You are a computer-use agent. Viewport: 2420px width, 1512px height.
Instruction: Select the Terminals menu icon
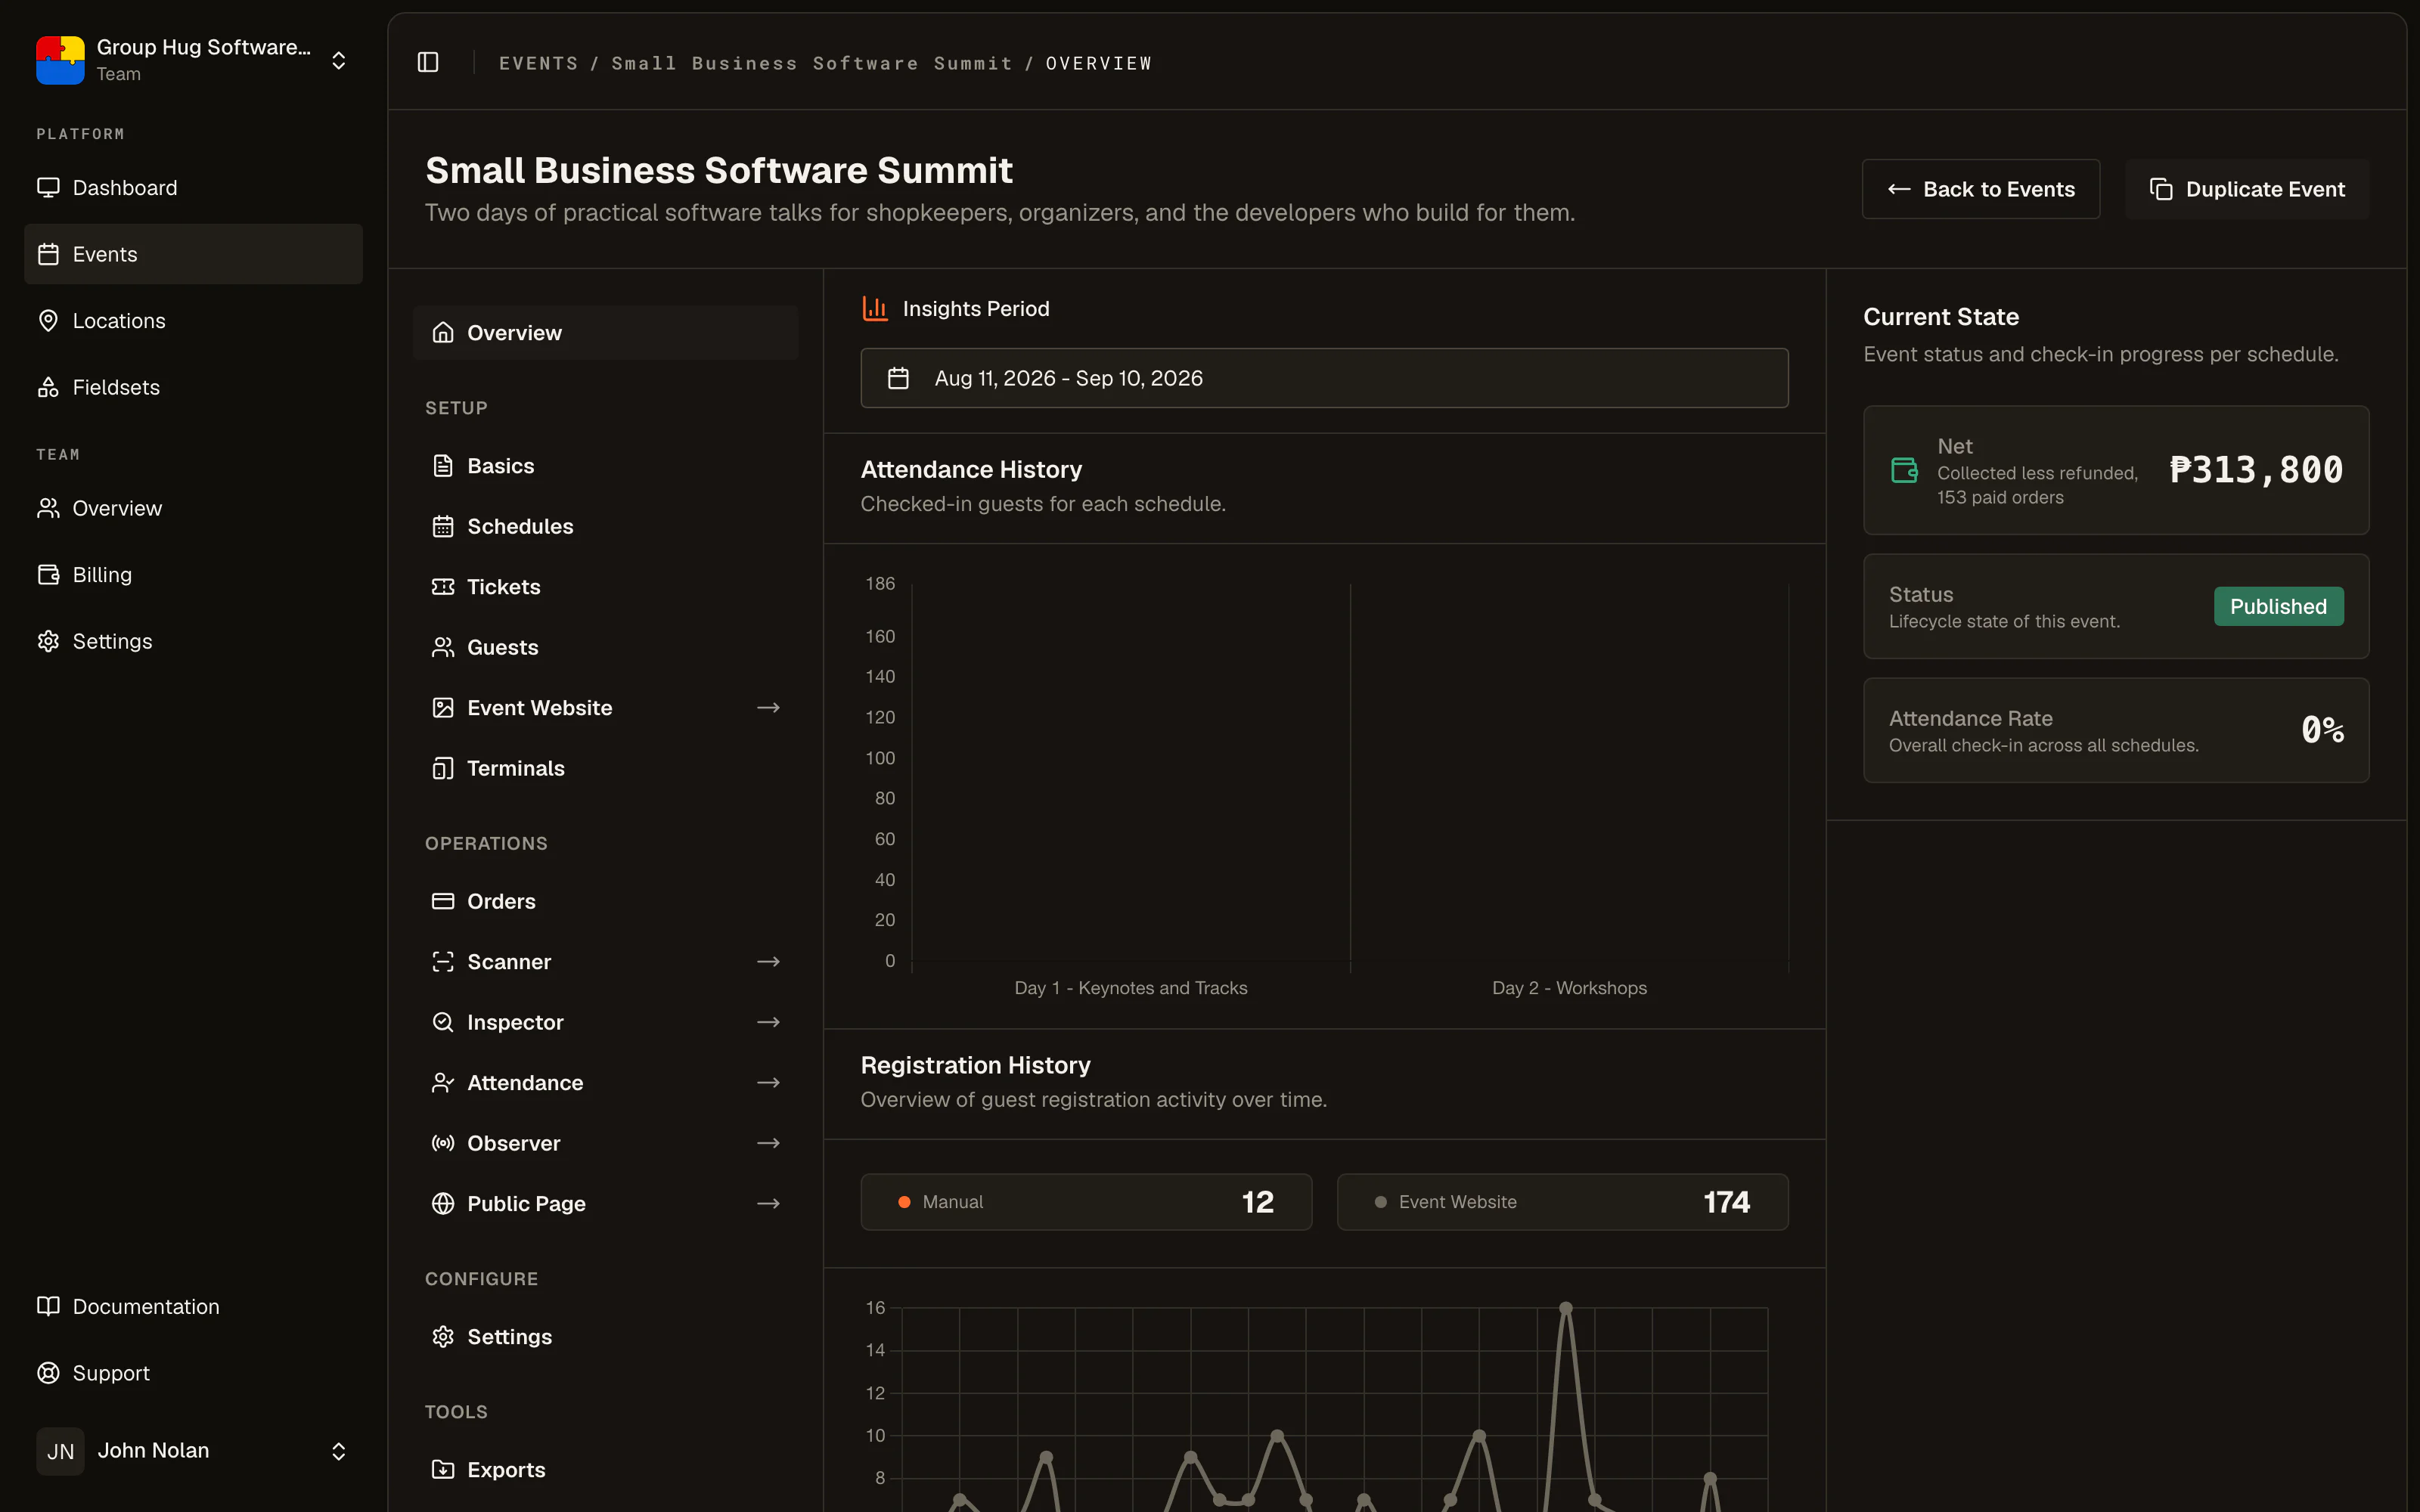[x=443, y=768]
